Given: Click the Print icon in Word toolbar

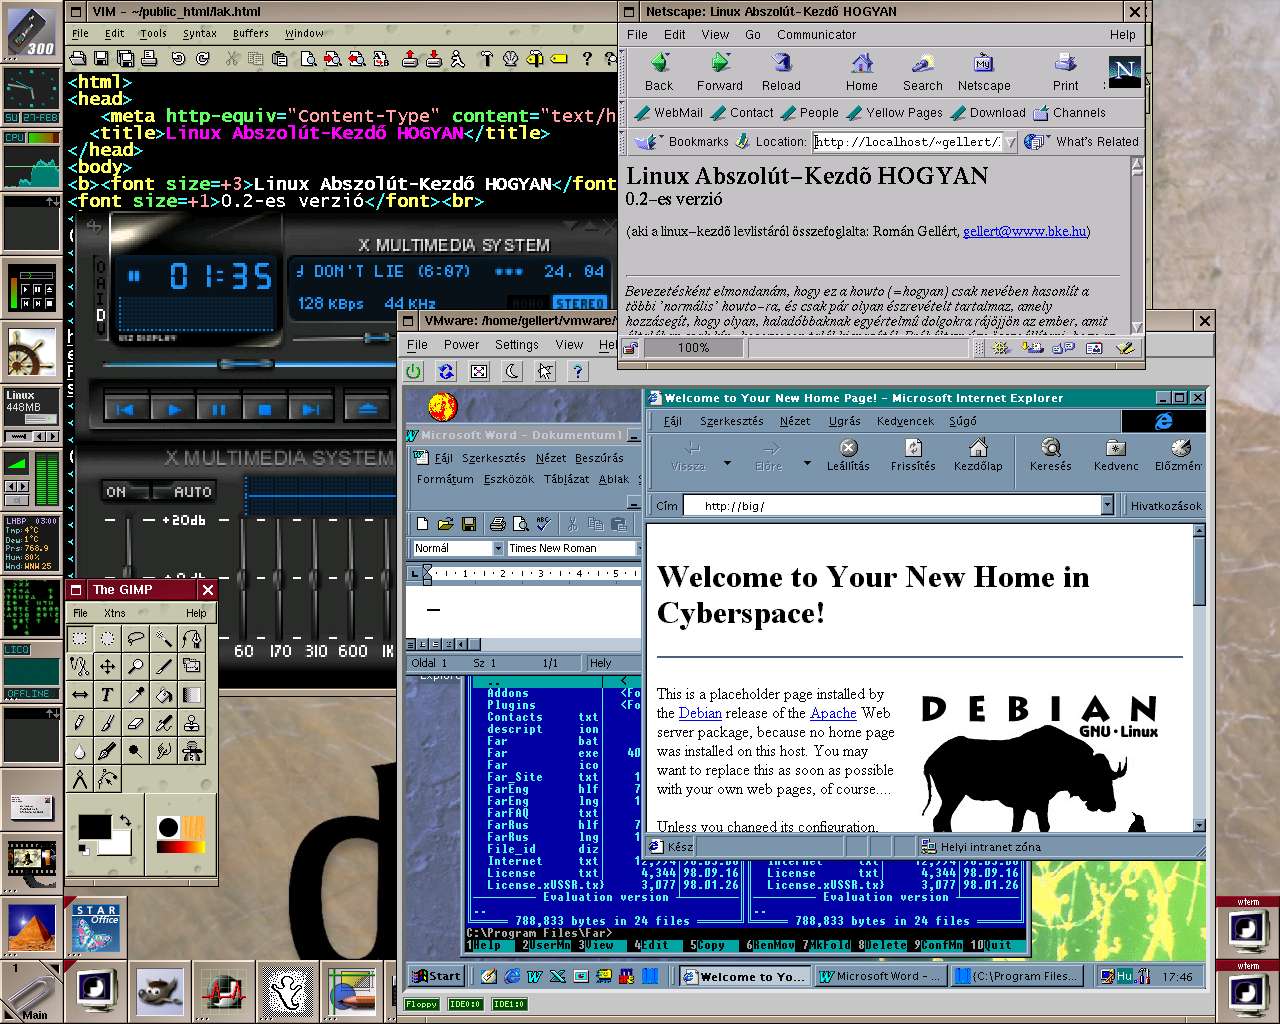Looking at the screenshot, I should [x=497, y=524].
